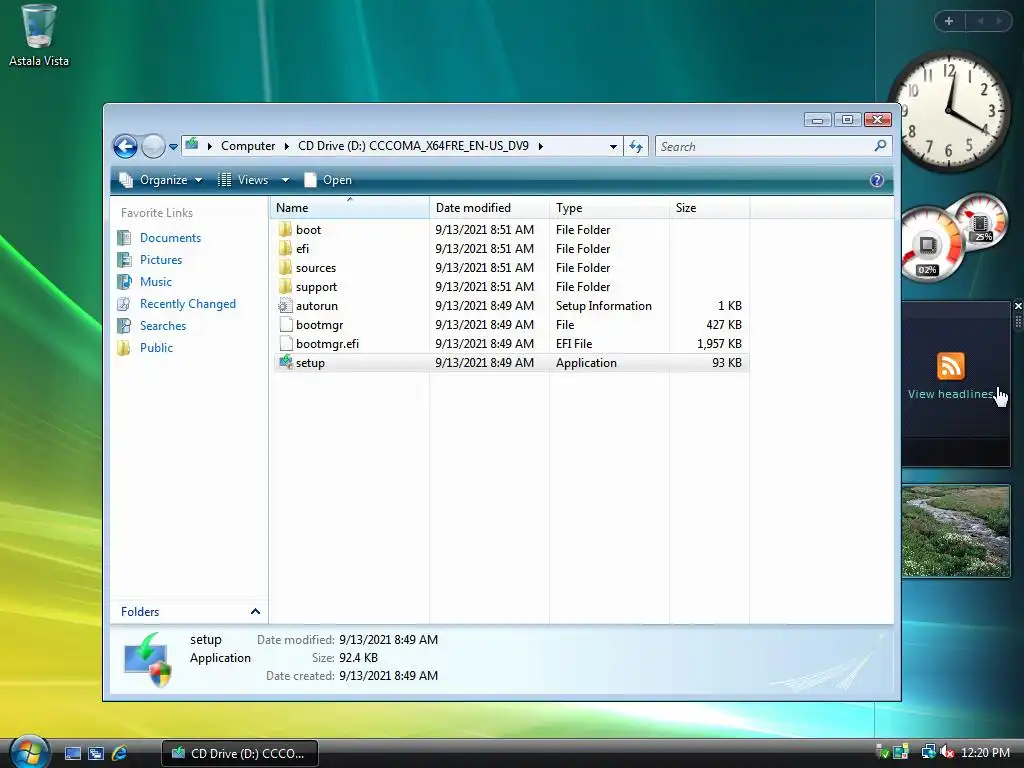The height and width of the screenshot is (768, 1024).
Task: Expand the arrow after Computer breadcrumb
Action: [287, 146]
